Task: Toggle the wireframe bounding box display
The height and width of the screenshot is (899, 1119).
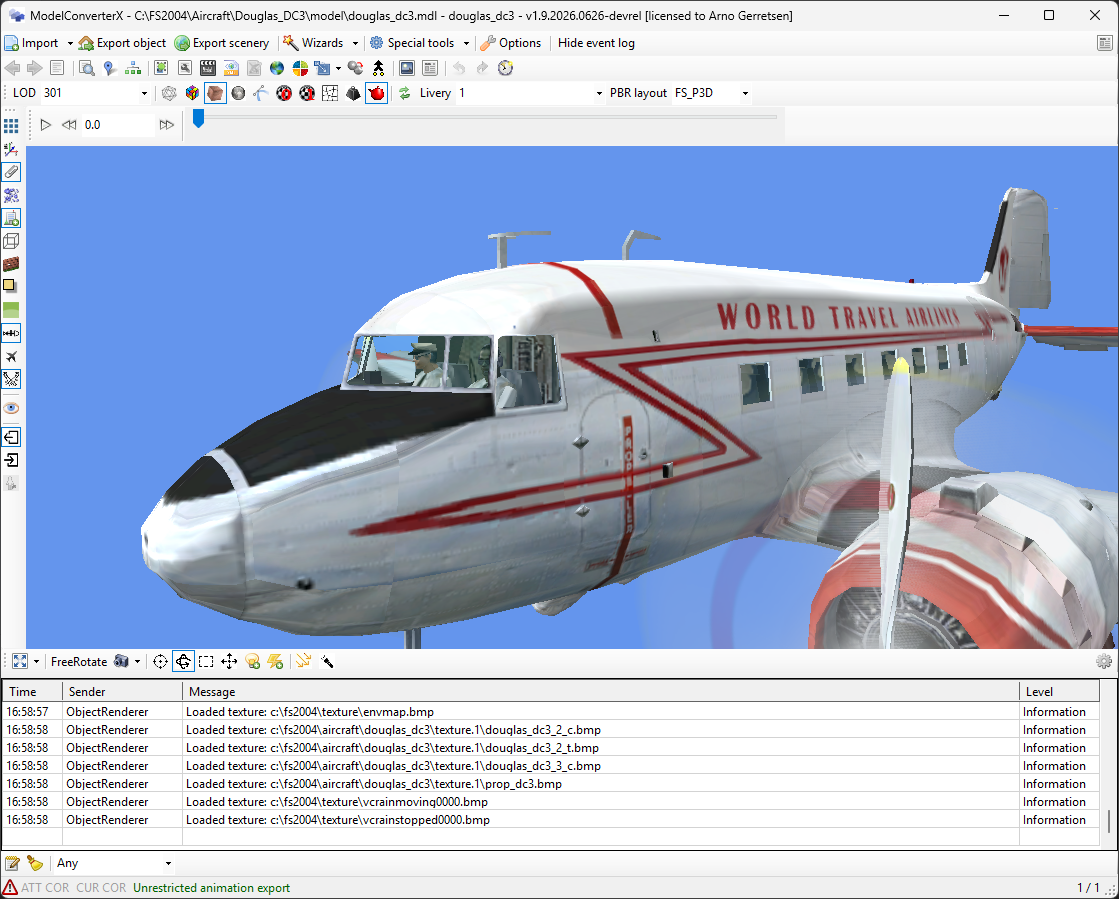Action: point(11,241)
